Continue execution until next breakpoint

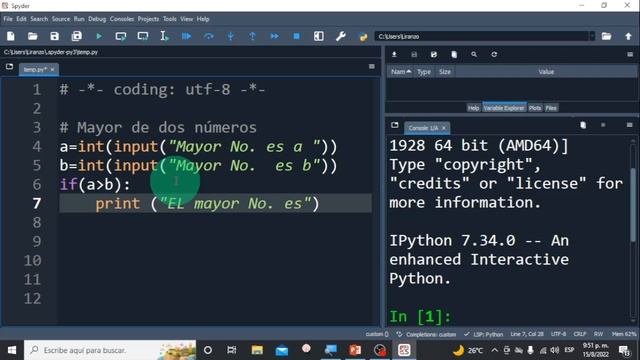point(275,36)
